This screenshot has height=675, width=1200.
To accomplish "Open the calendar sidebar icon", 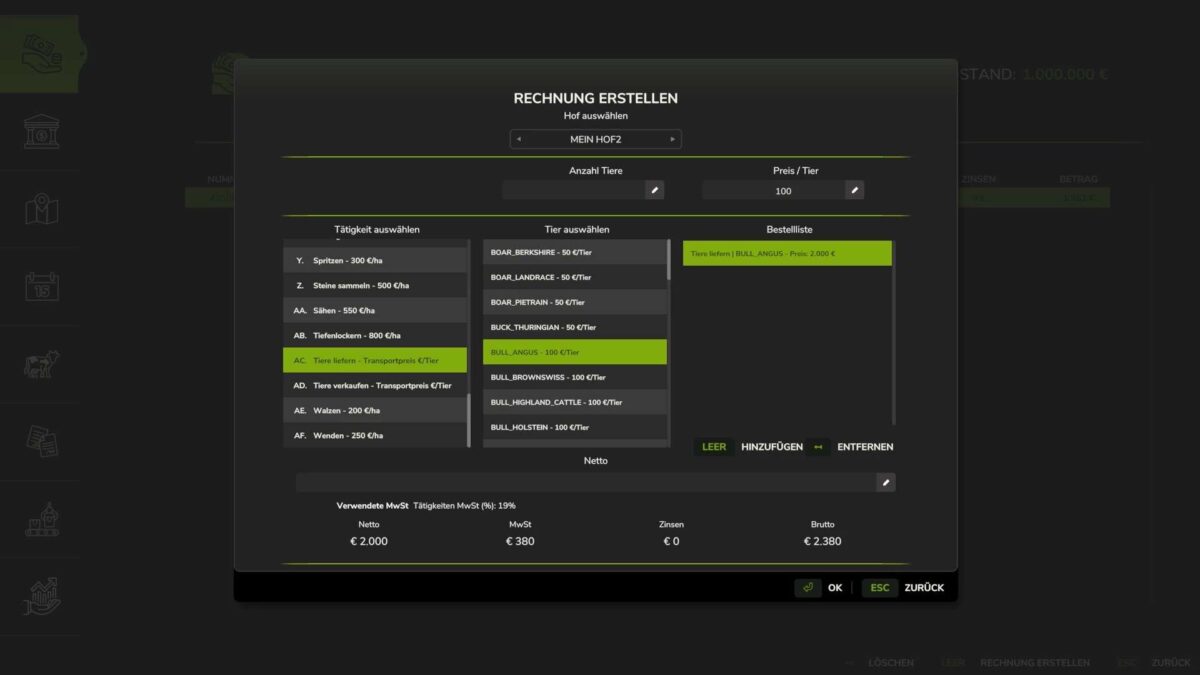I will (x=42, y=286).
